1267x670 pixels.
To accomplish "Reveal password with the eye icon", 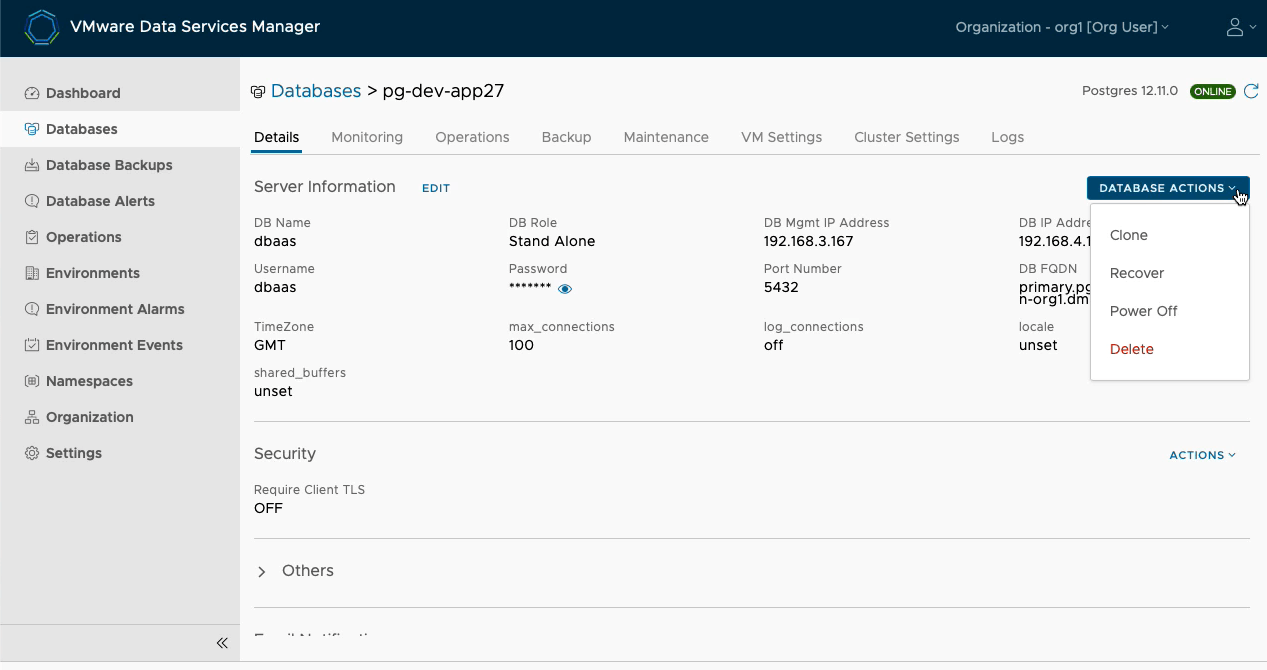I will pos(565,289).
